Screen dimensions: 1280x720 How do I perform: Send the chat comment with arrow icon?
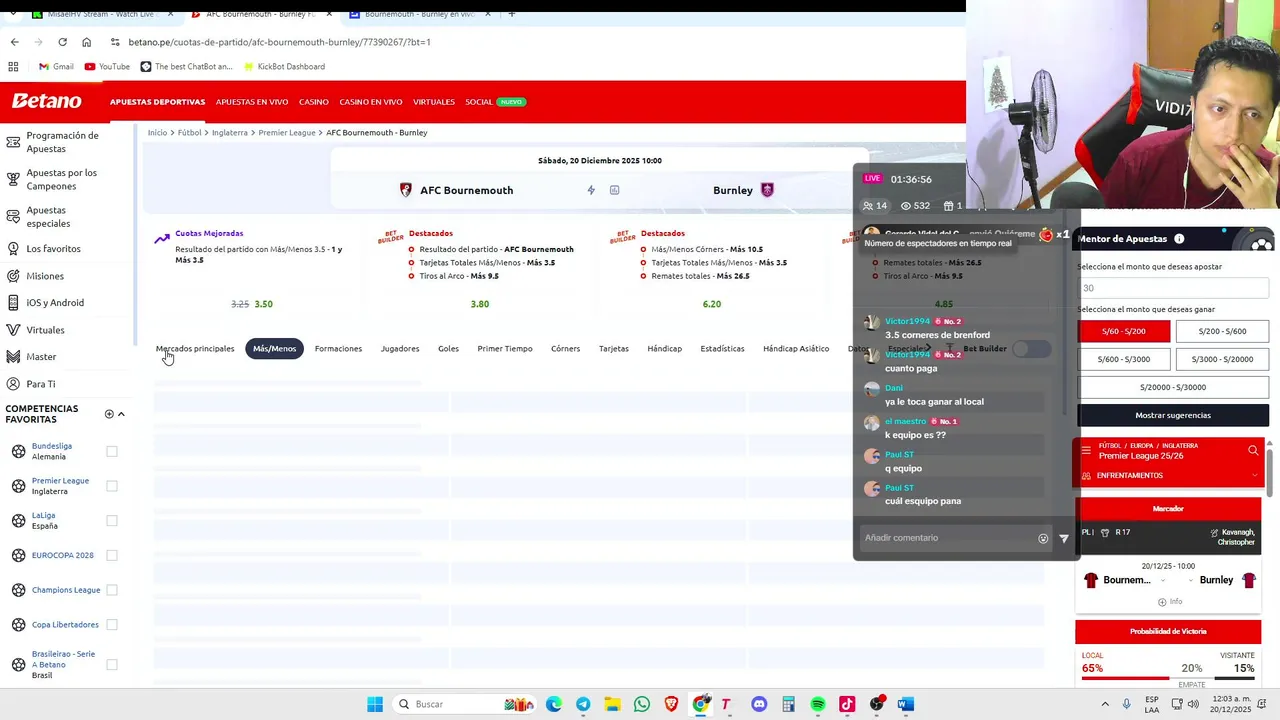pyautogui.click(x=1064, y=538)
